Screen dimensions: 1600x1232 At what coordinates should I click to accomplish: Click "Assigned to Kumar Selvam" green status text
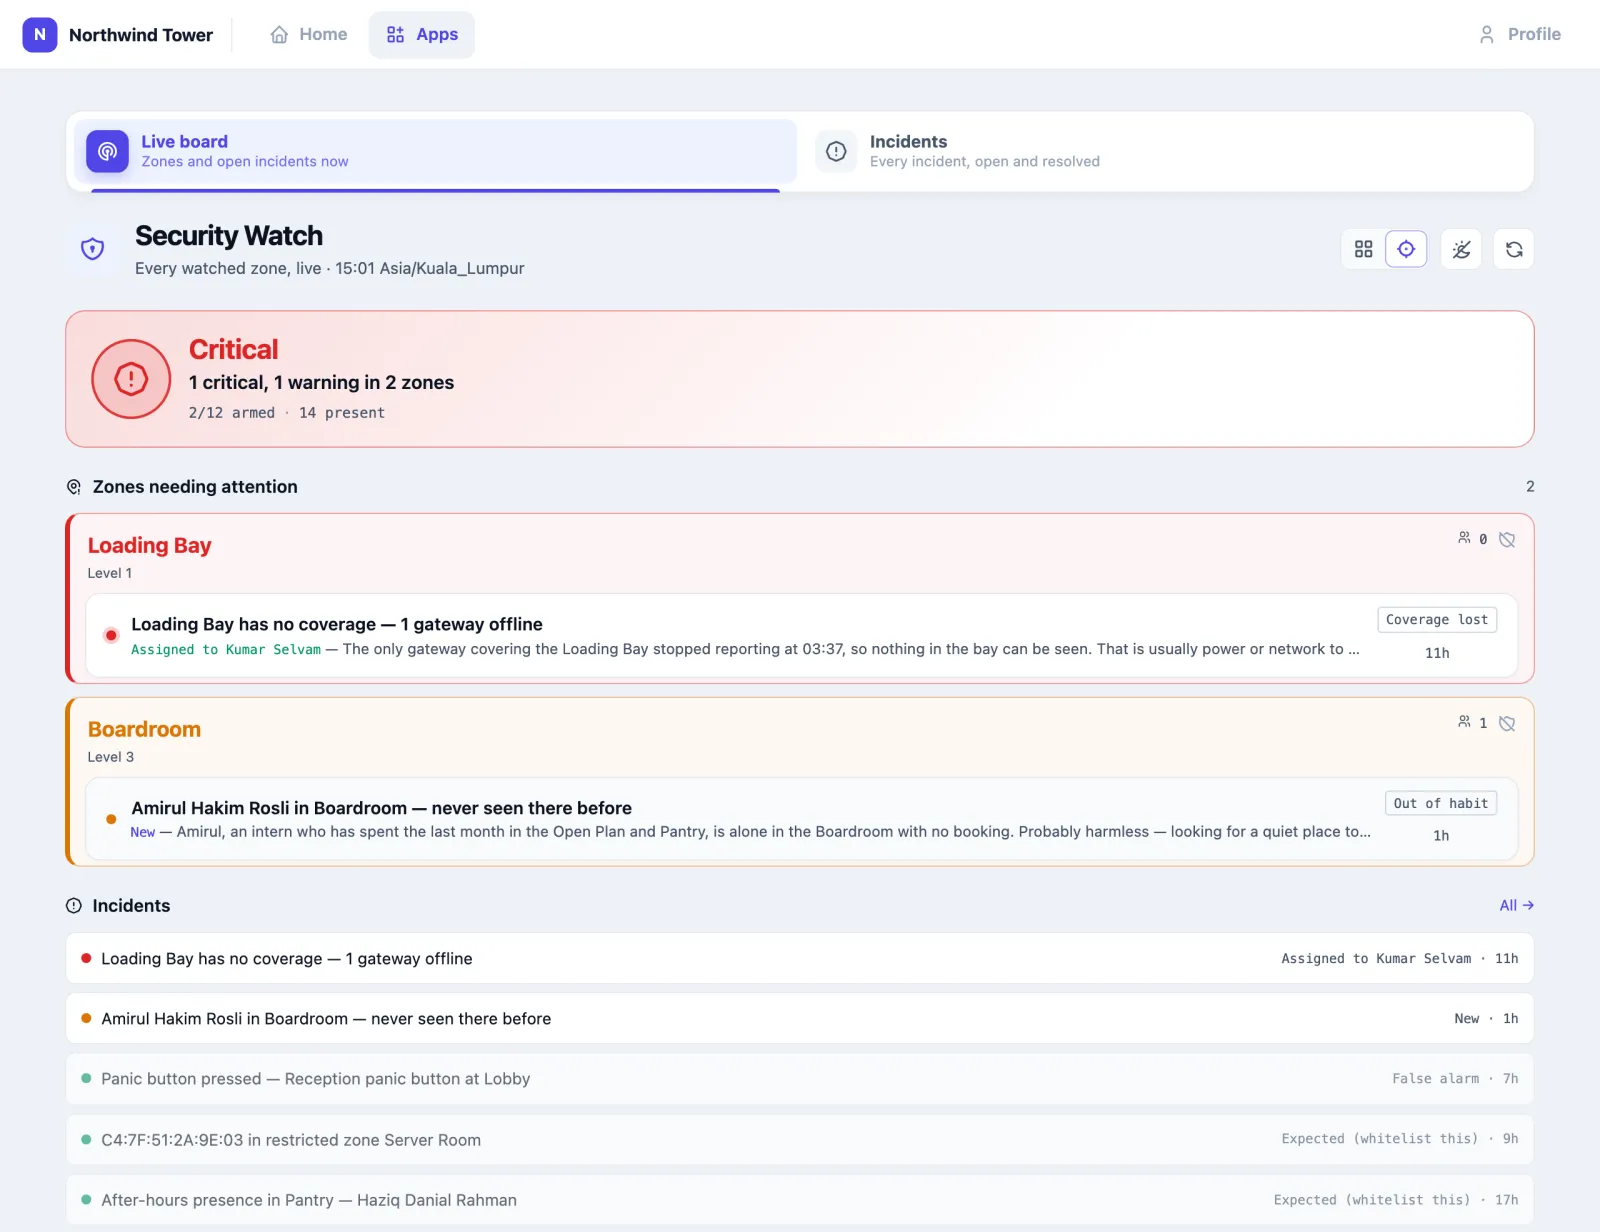(x=226, y=650)
